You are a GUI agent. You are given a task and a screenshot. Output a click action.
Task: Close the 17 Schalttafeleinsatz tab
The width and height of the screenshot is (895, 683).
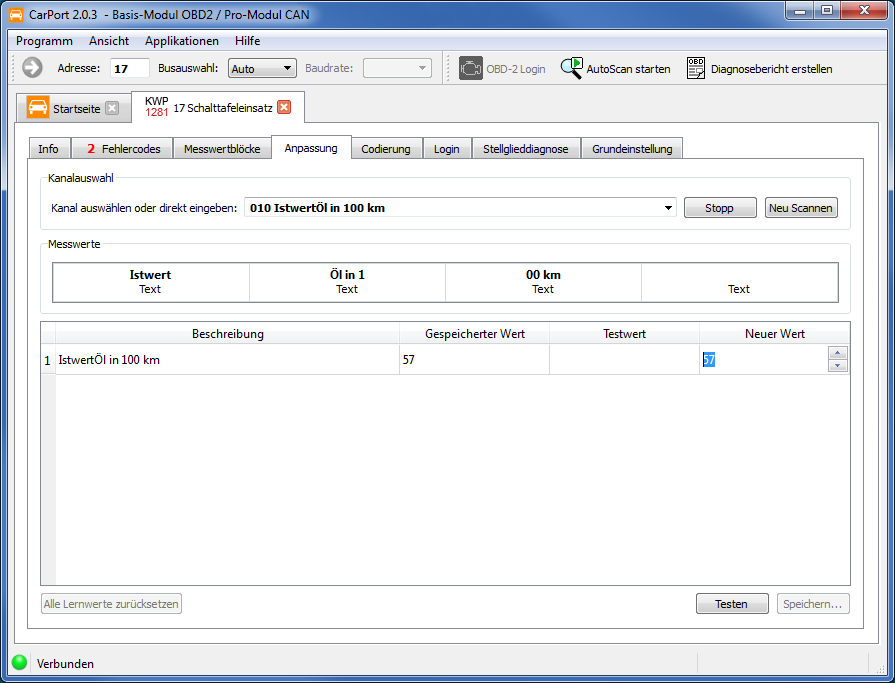coord(284,107)
